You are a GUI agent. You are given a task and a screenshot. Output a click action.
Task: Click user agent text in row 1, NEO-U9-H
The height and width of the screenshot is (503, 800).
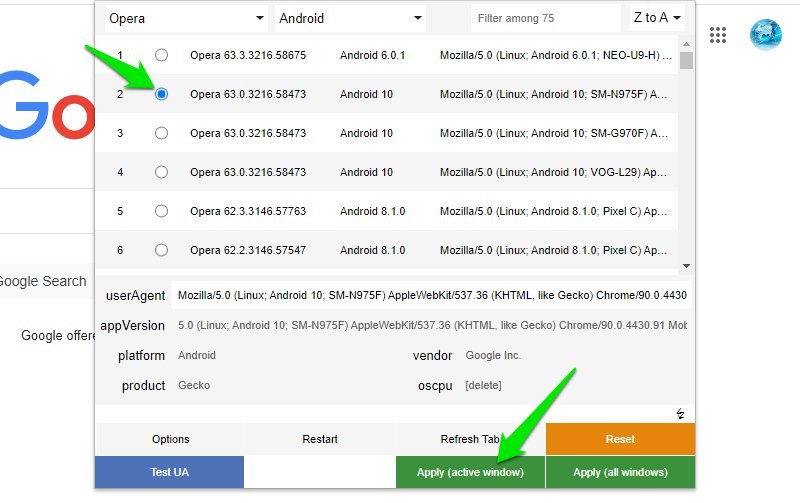point(556,55)
